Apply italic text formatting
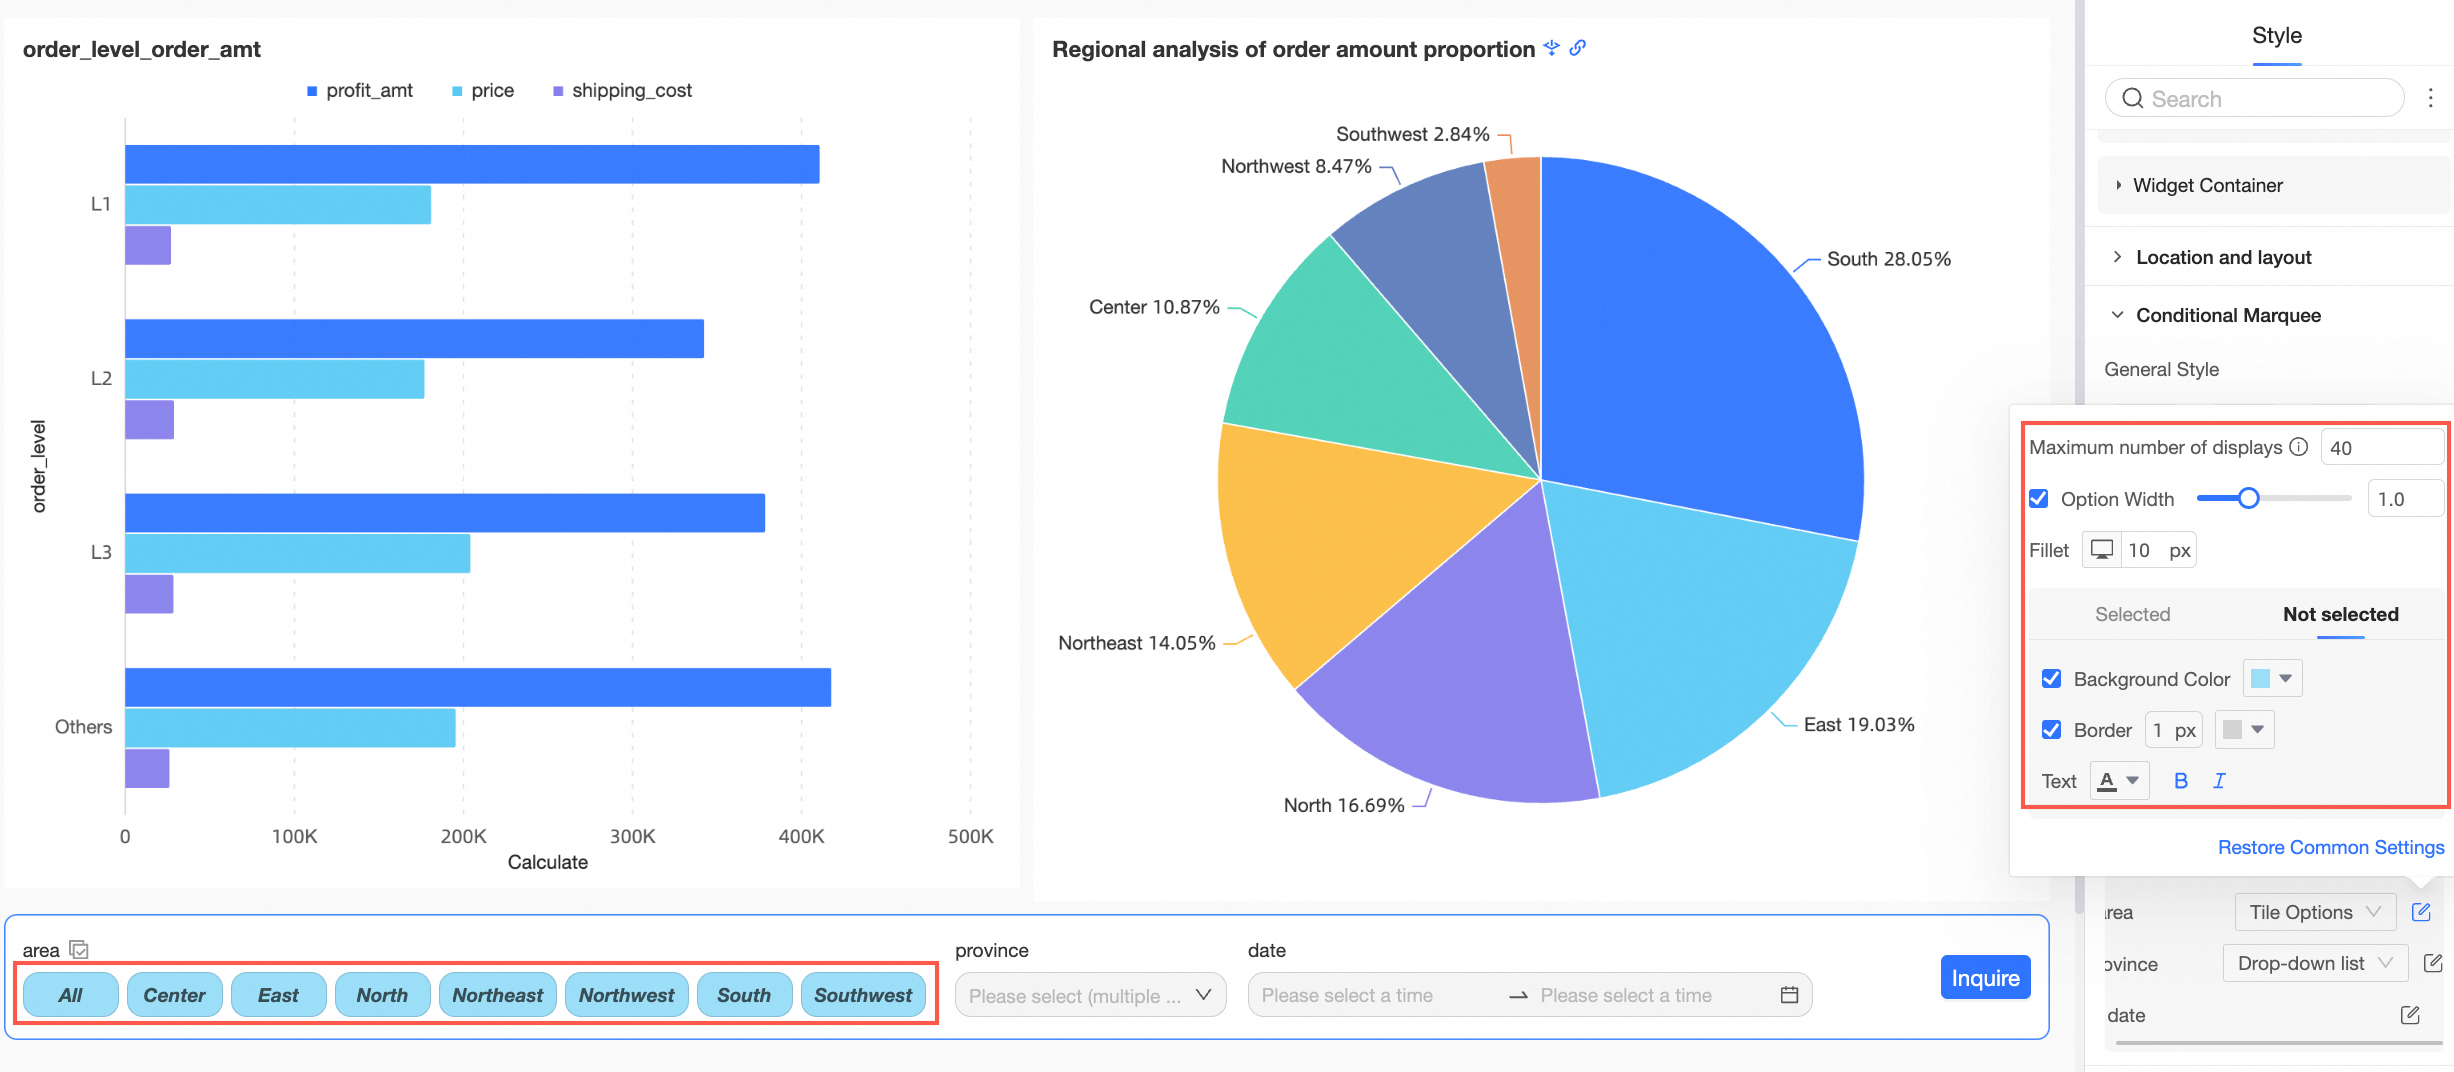 [x=2219, y=781]
